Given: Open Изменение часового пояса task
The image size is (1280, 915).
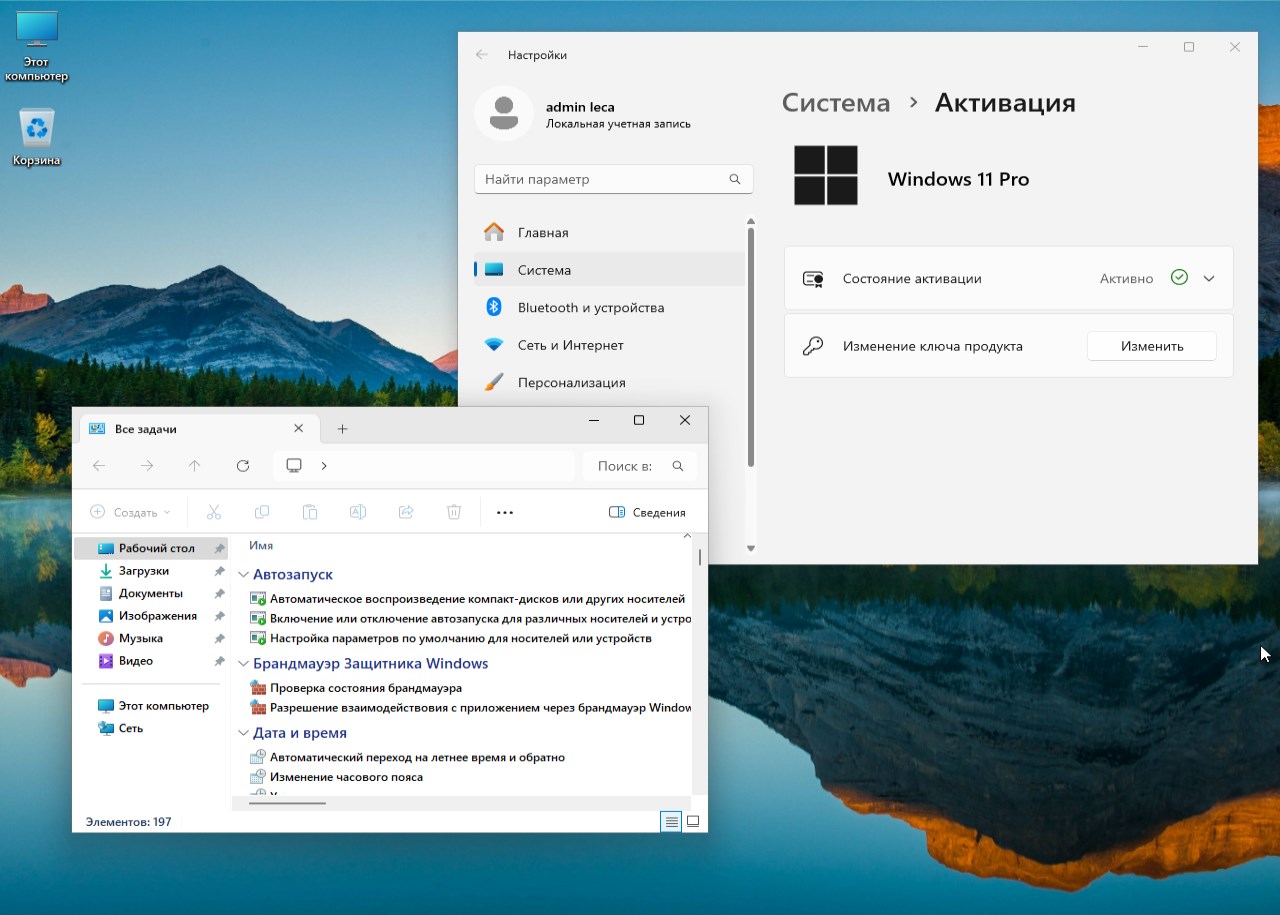Looking at the screenshot, I should [336, 777].
